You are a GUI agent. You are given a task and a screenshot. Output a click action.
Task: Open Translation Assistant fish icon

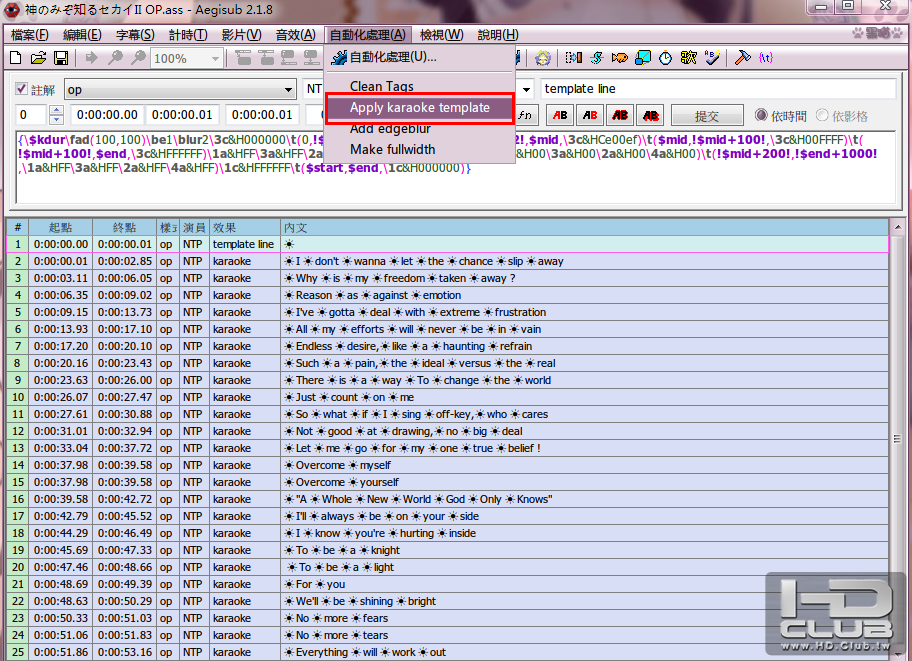(619, 58)
